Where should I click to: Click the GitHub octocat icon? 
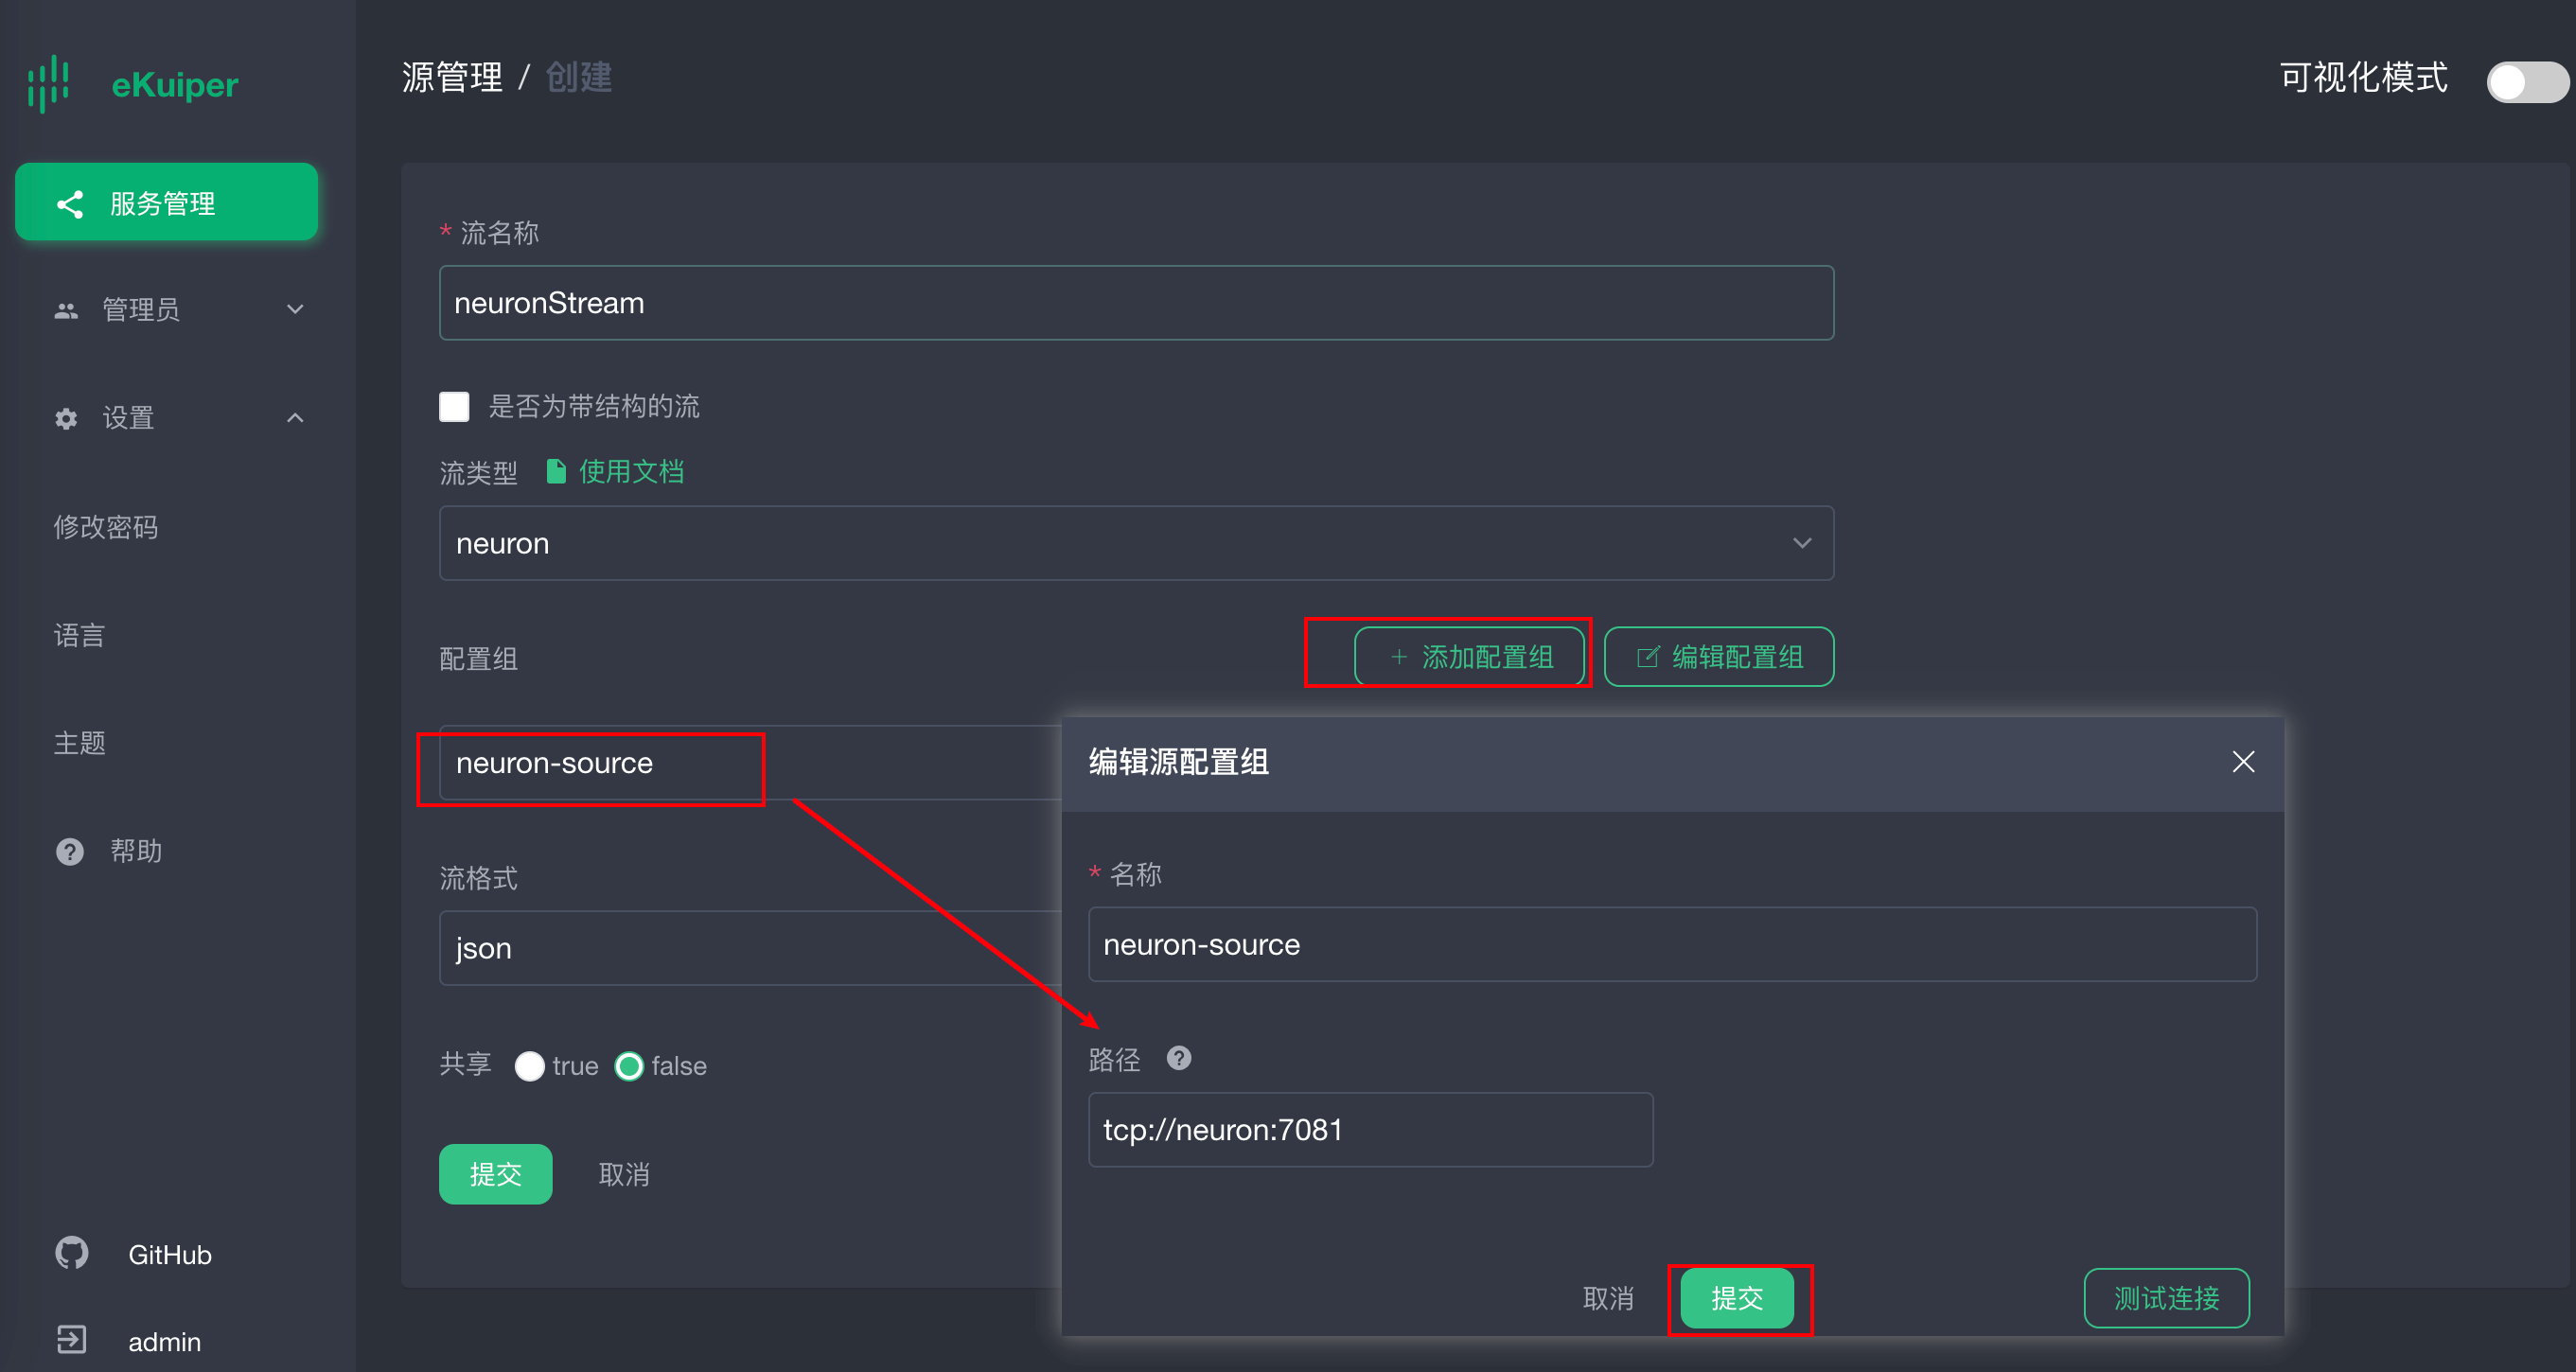pos(71,1253)
